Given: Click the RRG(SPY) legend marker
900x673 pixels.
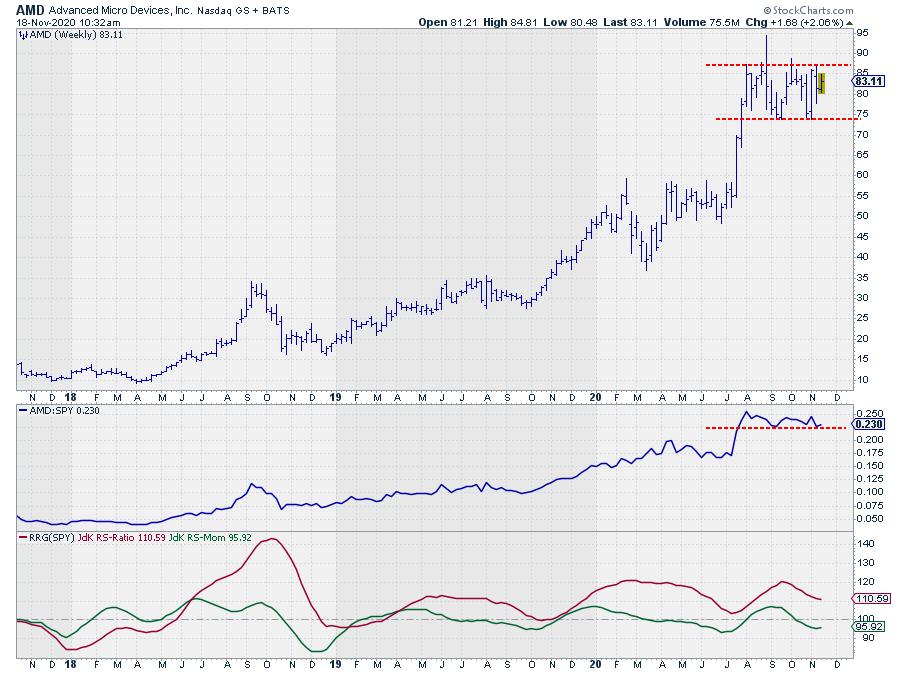Looking at the screenshot, I should (23, 538).
